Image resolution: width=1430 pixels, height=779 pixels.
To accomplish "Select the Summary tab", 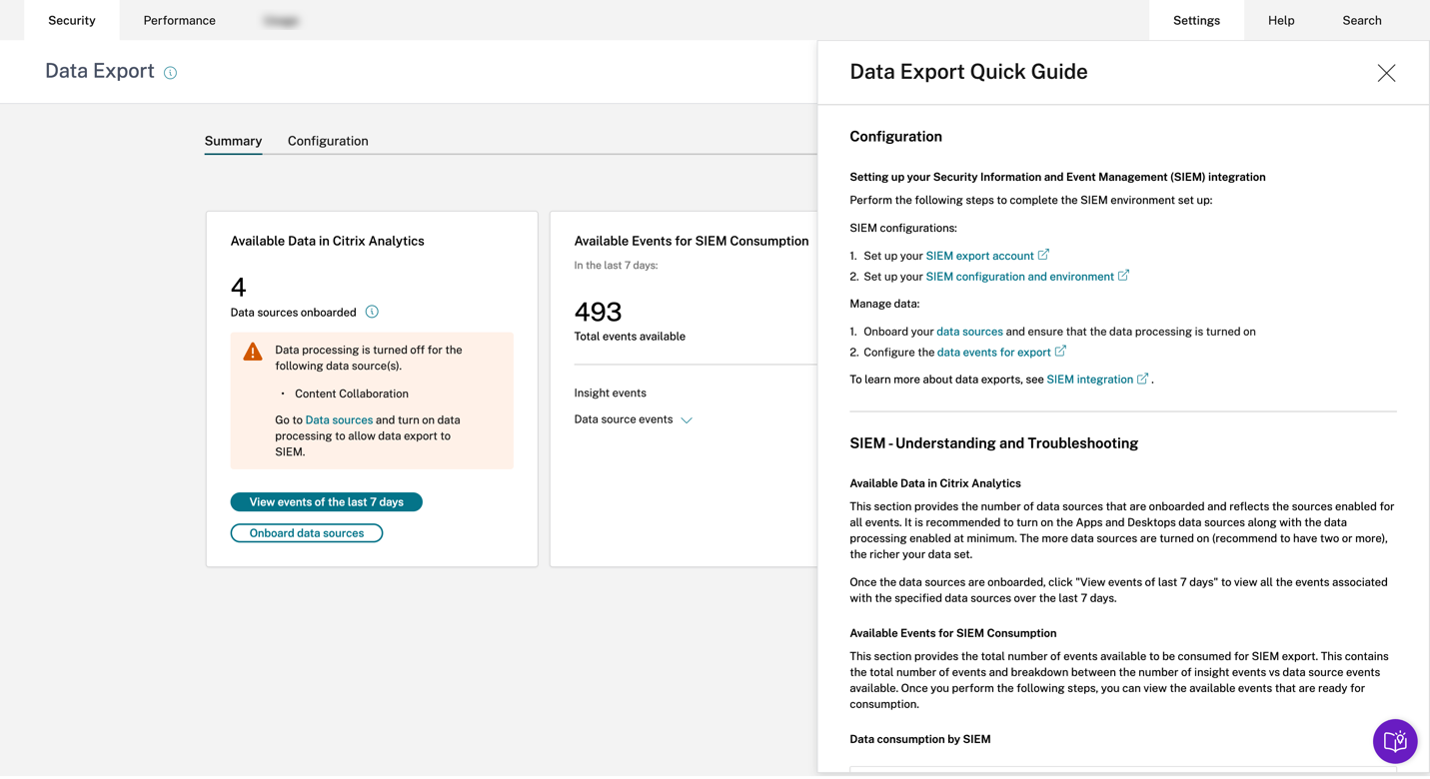I will click(233, 141).
